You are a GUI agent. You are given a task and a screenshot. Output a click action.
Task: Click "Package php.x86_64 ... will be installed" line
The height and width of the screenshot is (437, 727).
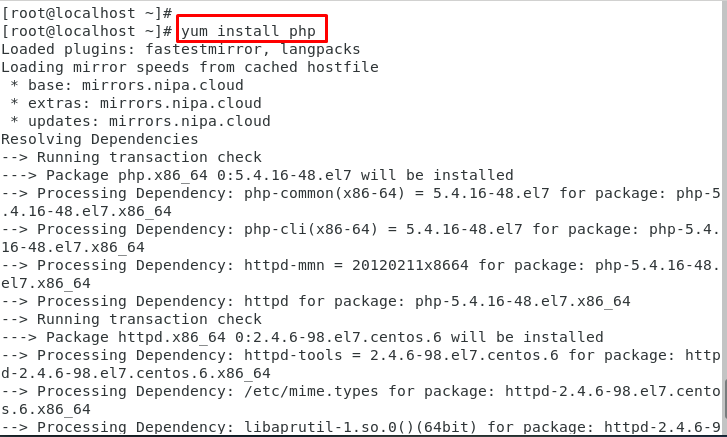257,175
